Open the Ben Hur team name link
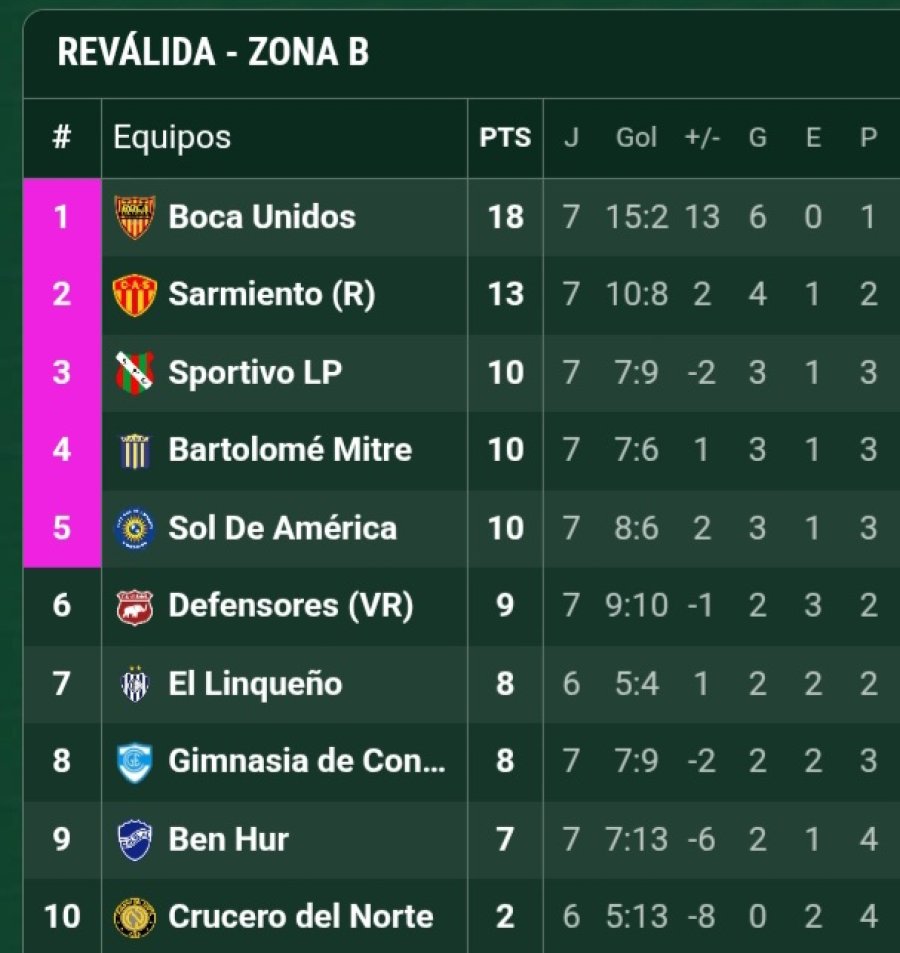This screenshot has height=953, width=900. coord(228,840)
